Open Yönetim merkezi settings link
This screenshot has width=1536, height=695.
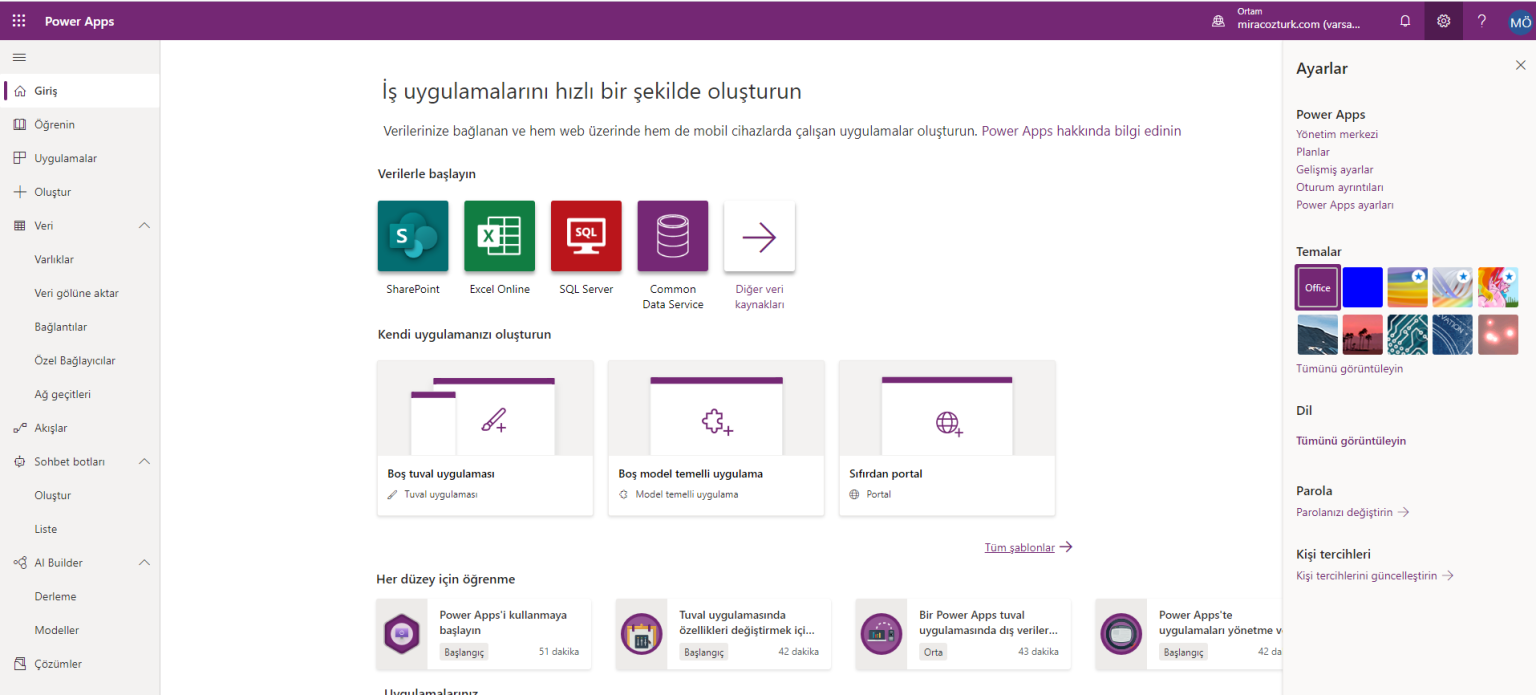(1337, 134)
